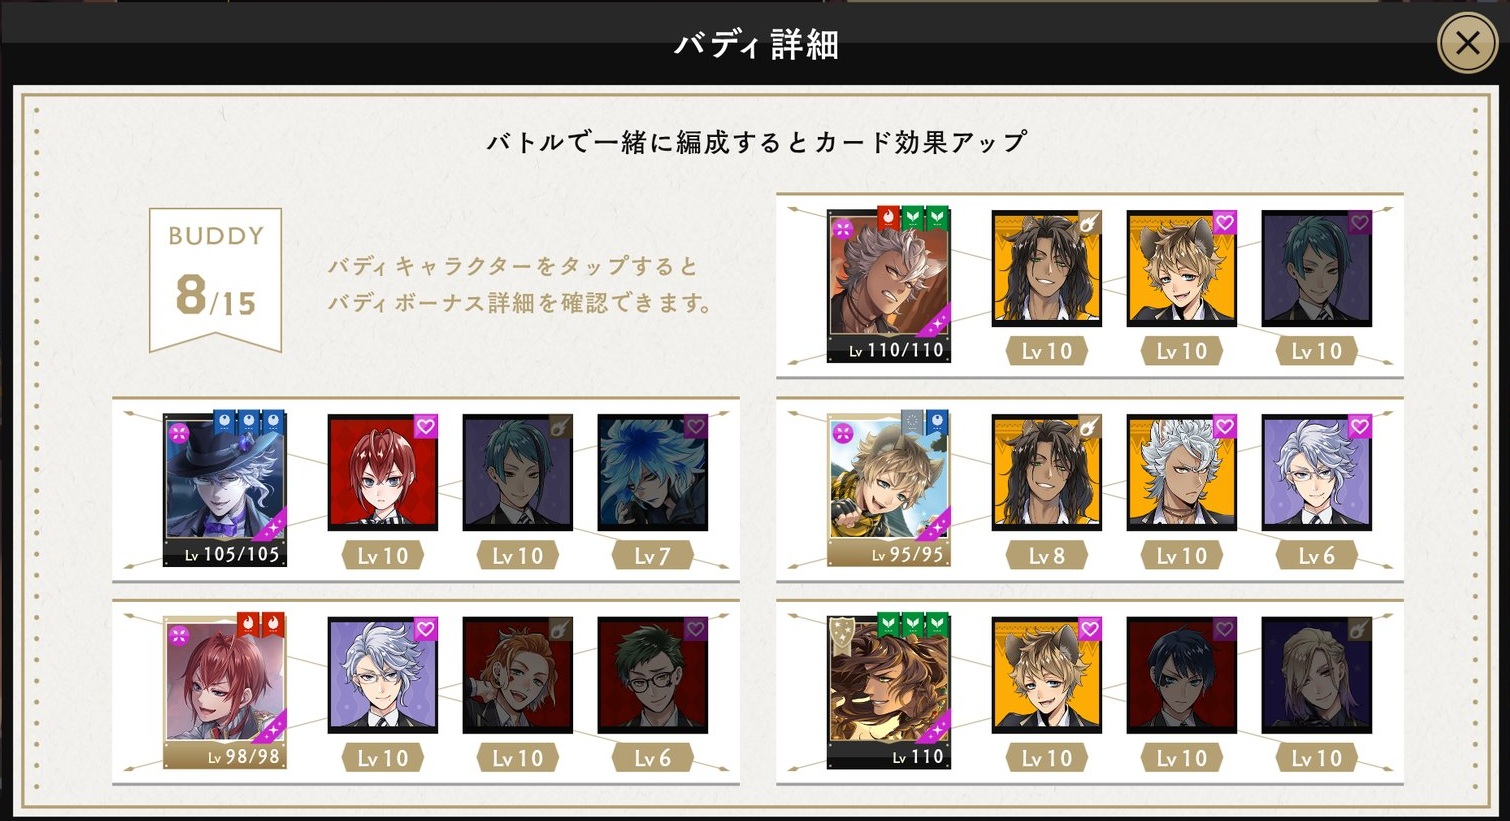Select the blue flame-haired buddy Lv 7
Viewport: 1510px width, 821px height.
(653, 472)
